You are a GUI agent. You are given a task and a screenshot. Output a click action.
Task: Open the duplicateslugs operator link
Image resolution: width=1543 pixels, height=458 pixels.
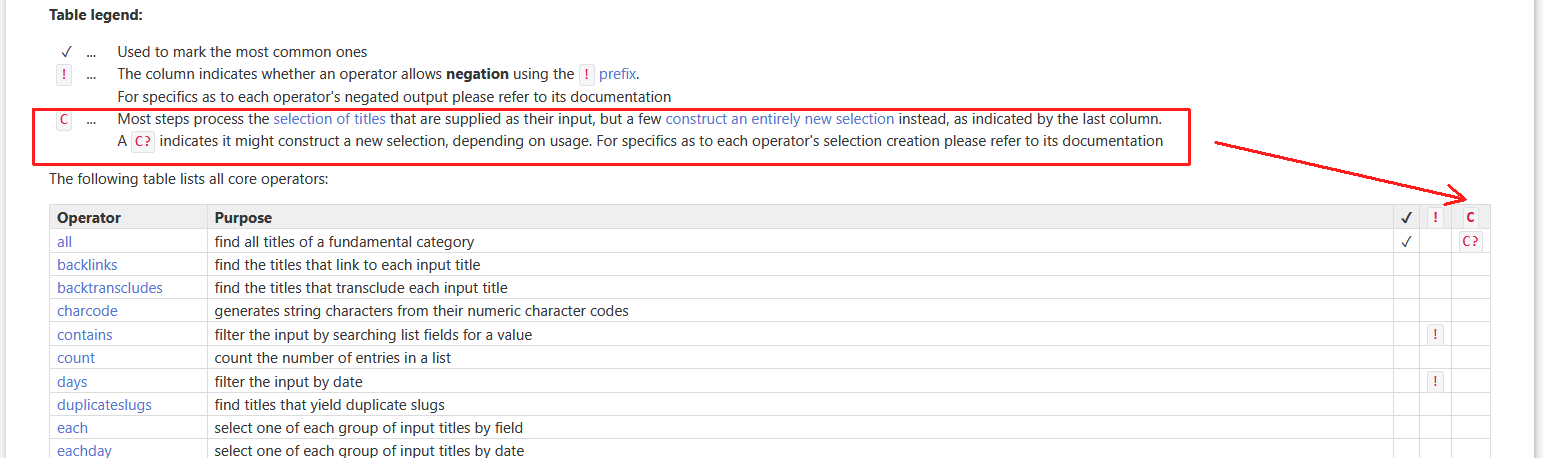pos(105,405)
